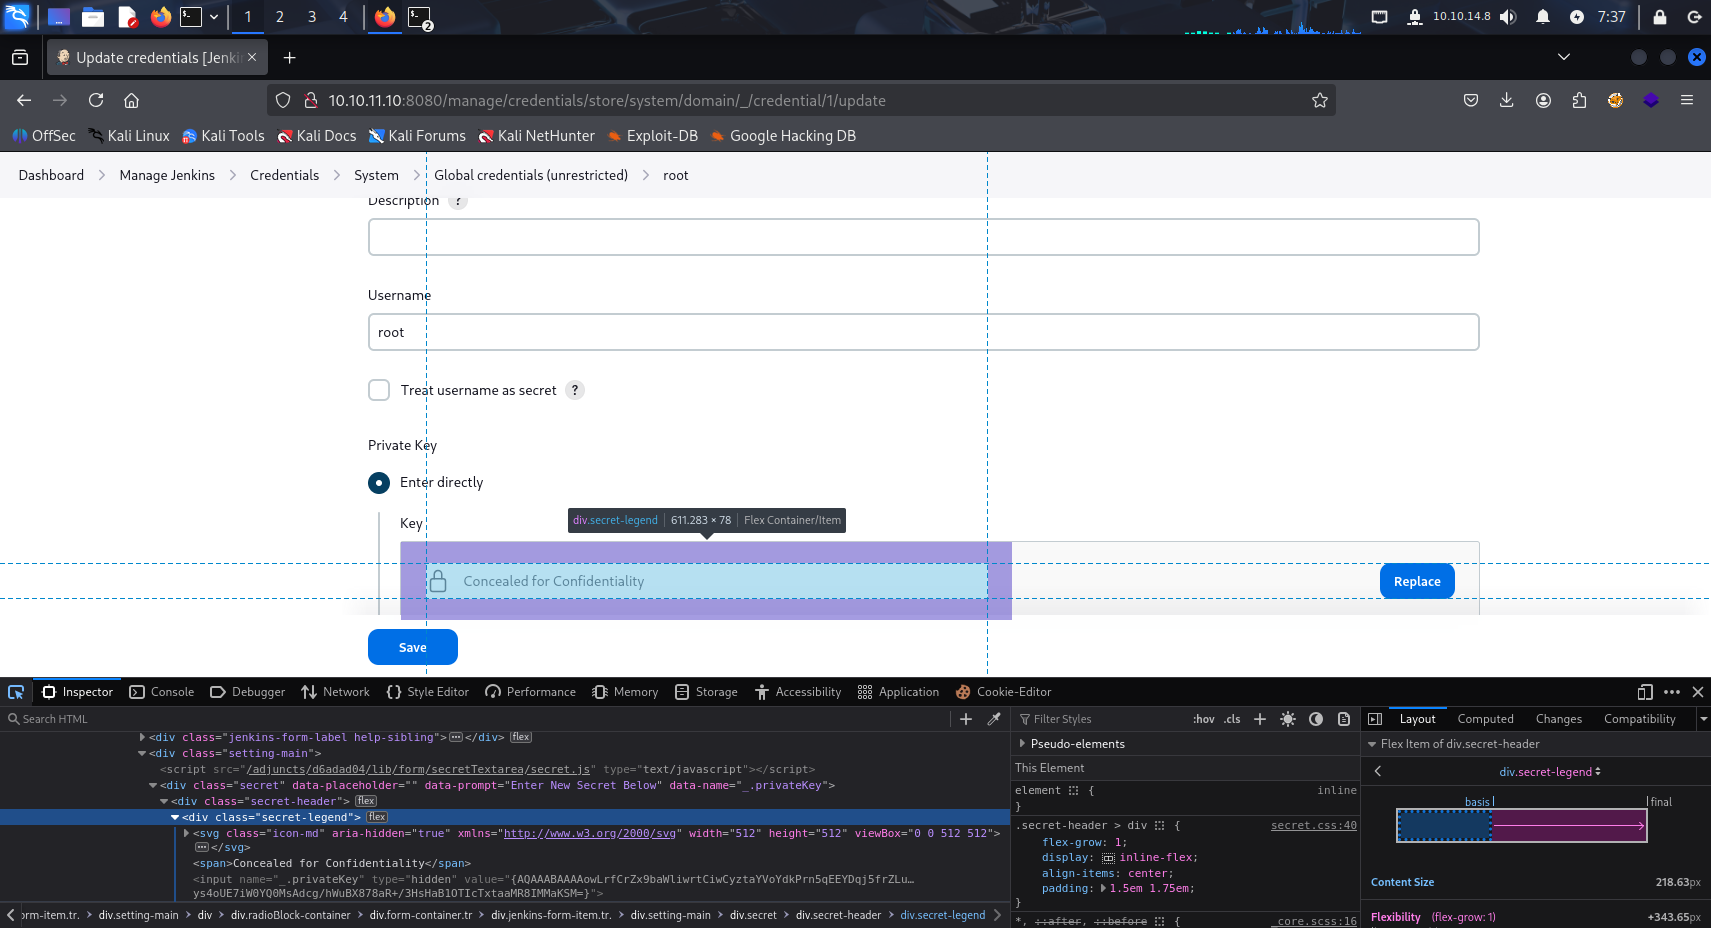Open the Firefox account icon
The width and height of the screenshot is (1711, 928).
click(1544, 100)
